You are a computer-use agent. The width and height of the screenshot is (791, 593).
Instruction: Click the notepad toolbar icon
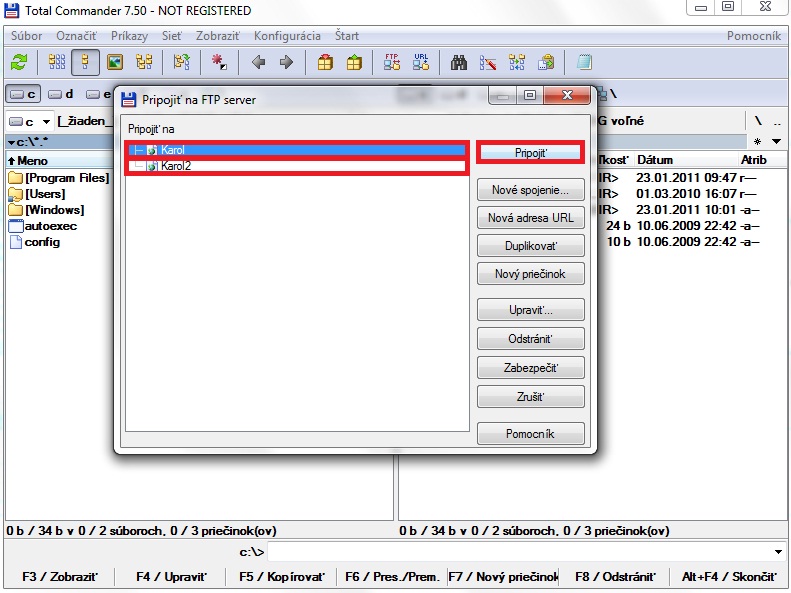tap(584, 63)
